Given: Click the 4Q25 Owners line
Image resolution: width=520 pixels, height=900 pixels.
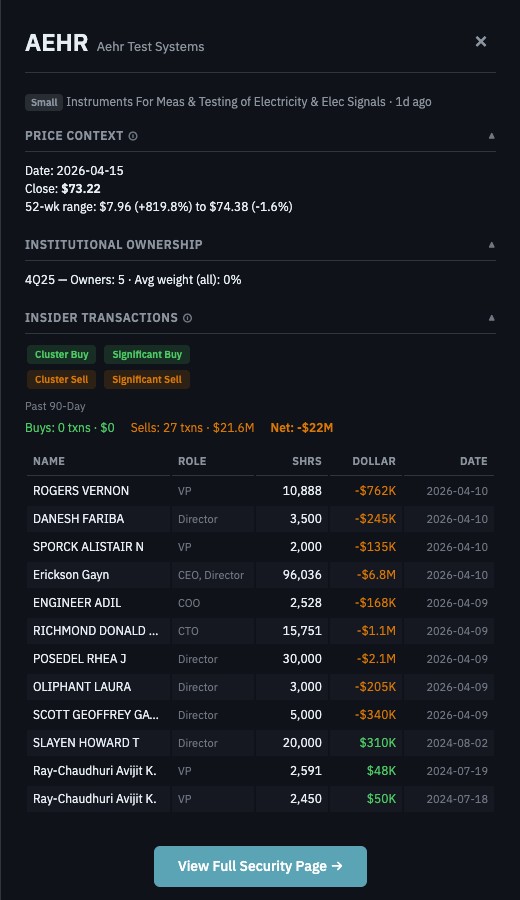Looking at the screenshot, I should coord(133,280).
